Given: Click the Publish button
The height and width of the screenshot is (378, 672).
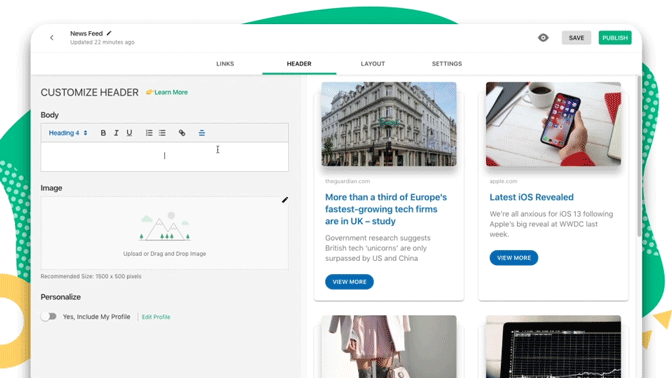Looking at the screenshot, I should coord(615,38).
